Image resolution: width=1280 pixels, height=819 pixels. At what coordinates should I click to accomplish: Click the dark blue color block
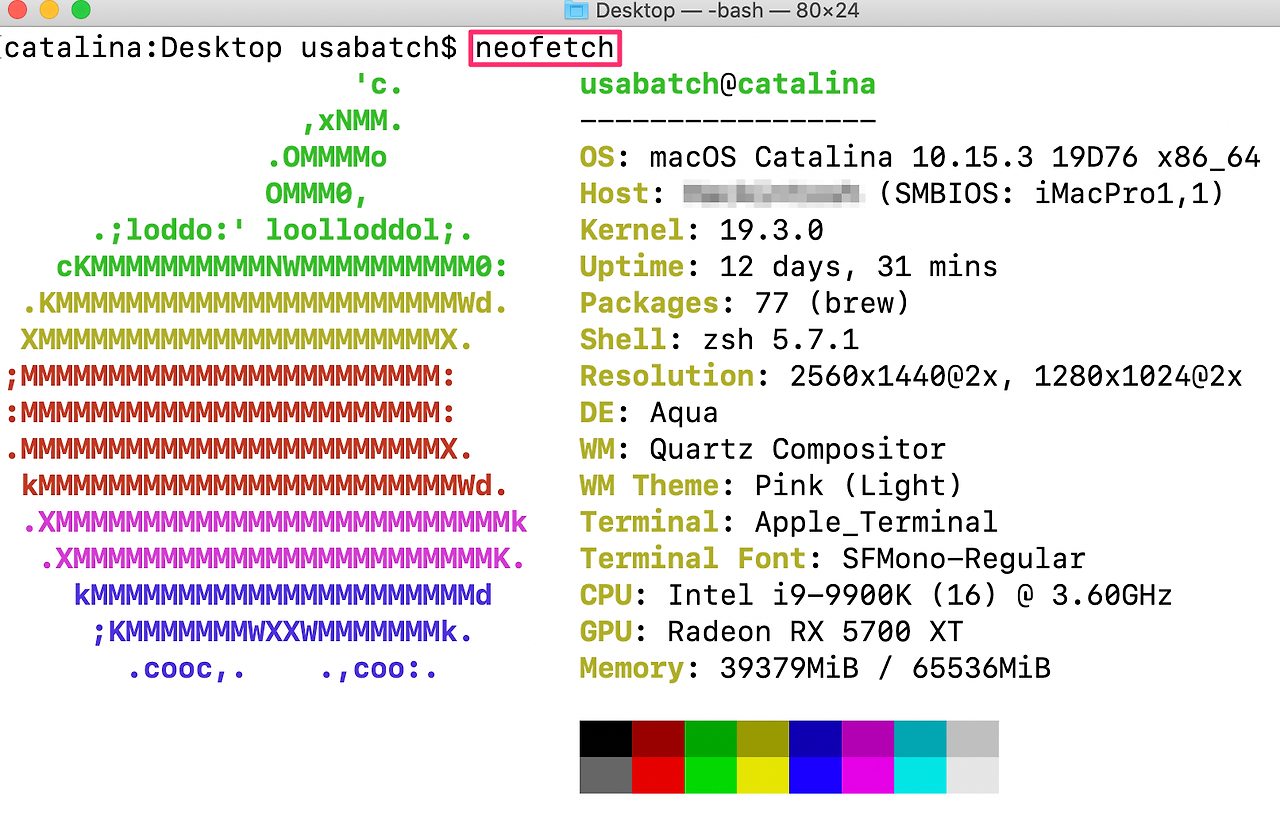click(x=815, y=739)
